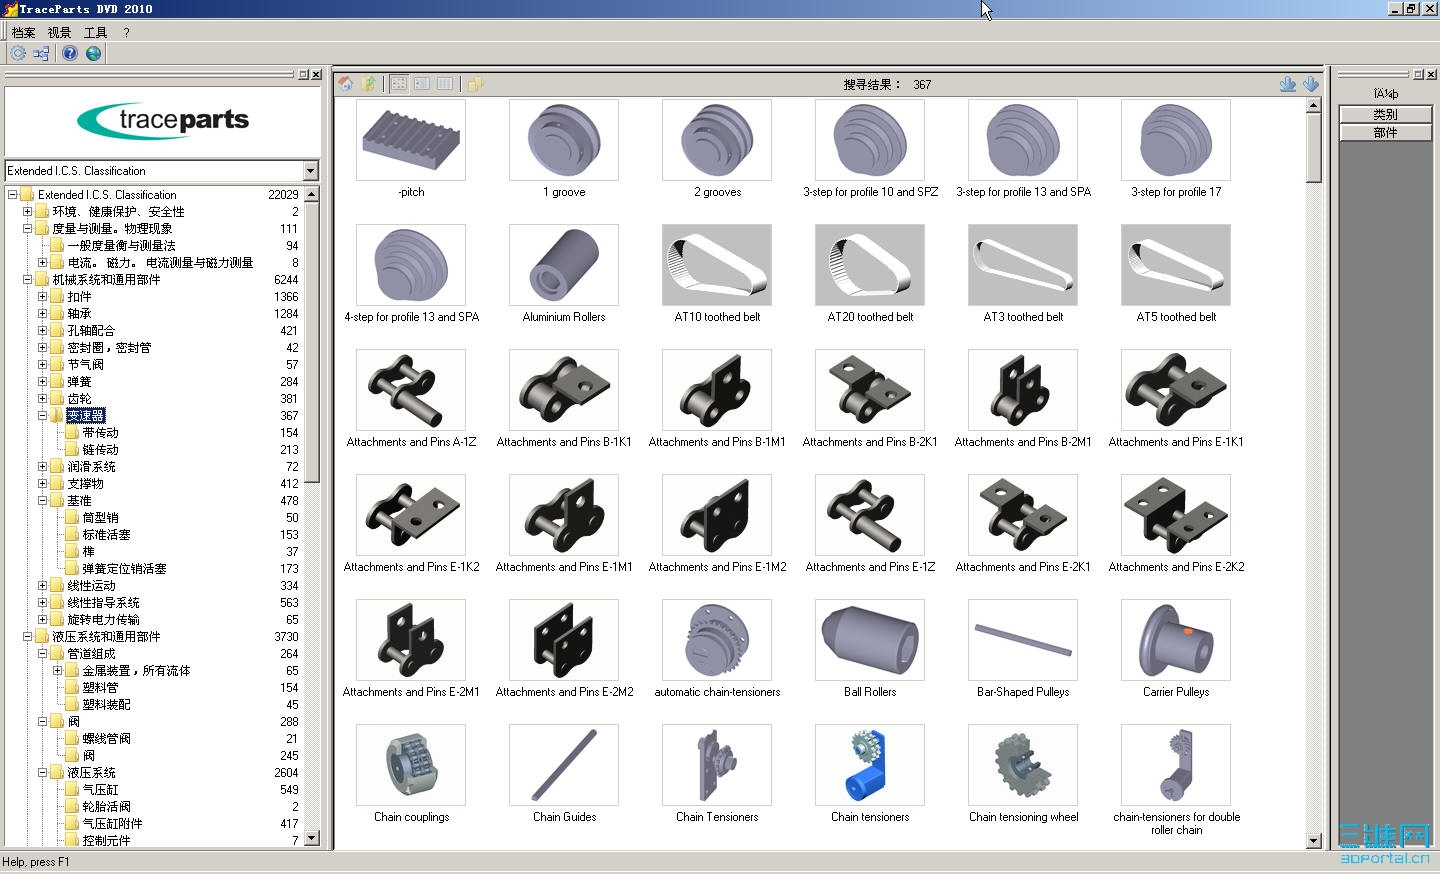Open the Attachments and Pins E-2K2 thumbnail

[x=1176, y=515]
